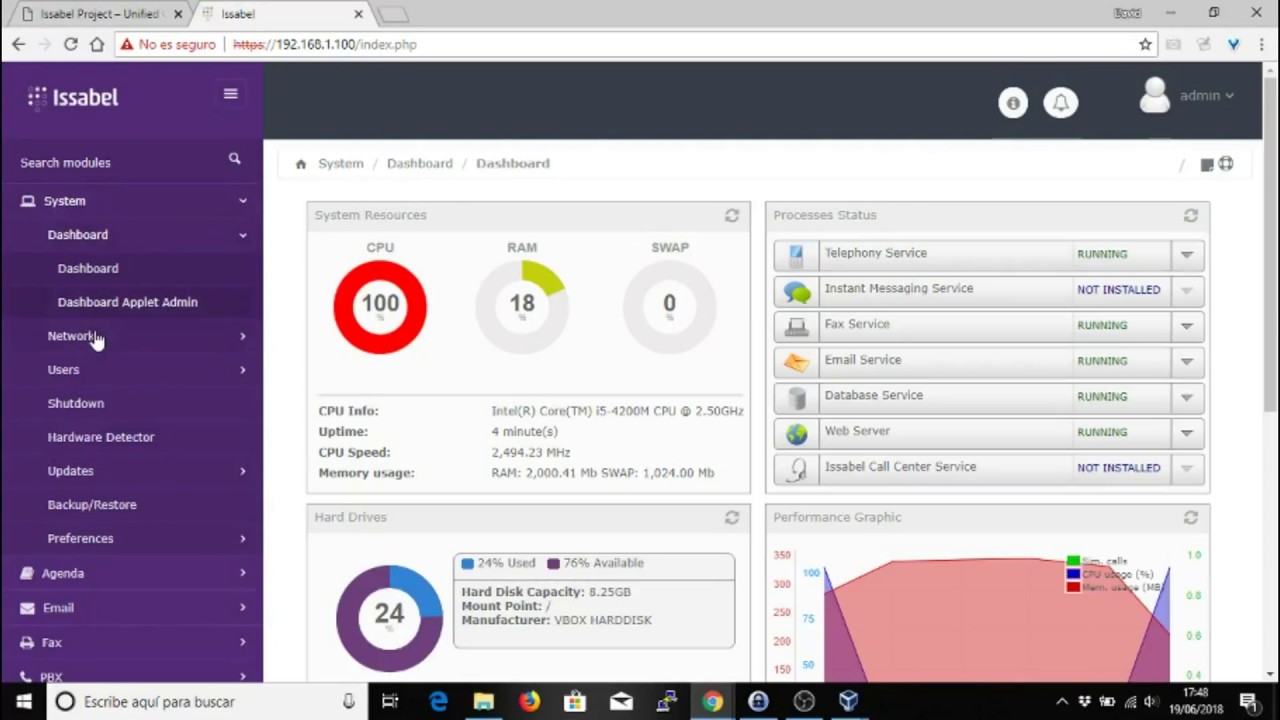Click the Database Service icon
Viewport: 1280px width, 720px height.
click(x=797, y=398)
